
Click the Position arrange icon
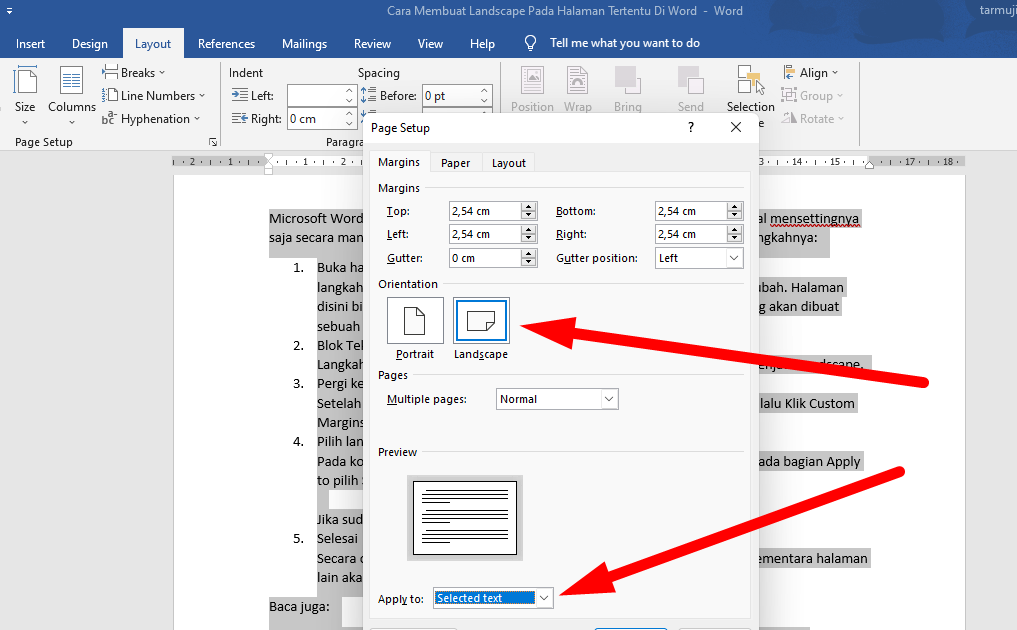532,90
